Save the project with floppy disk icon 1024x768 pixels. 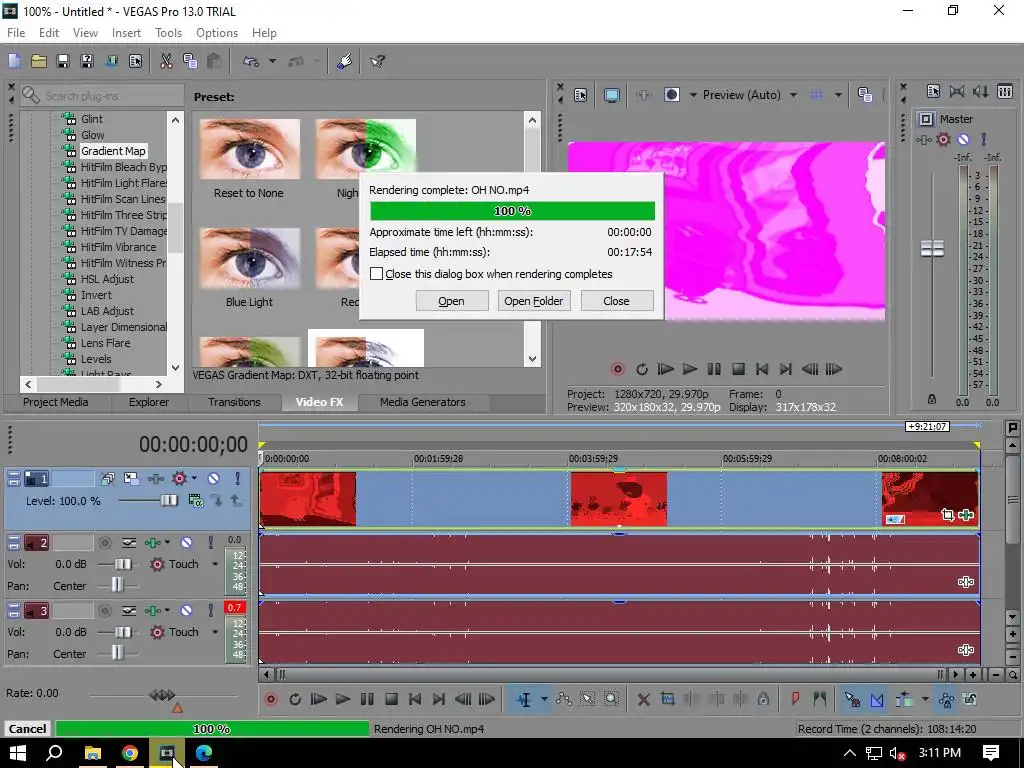(x=63, y=61)
